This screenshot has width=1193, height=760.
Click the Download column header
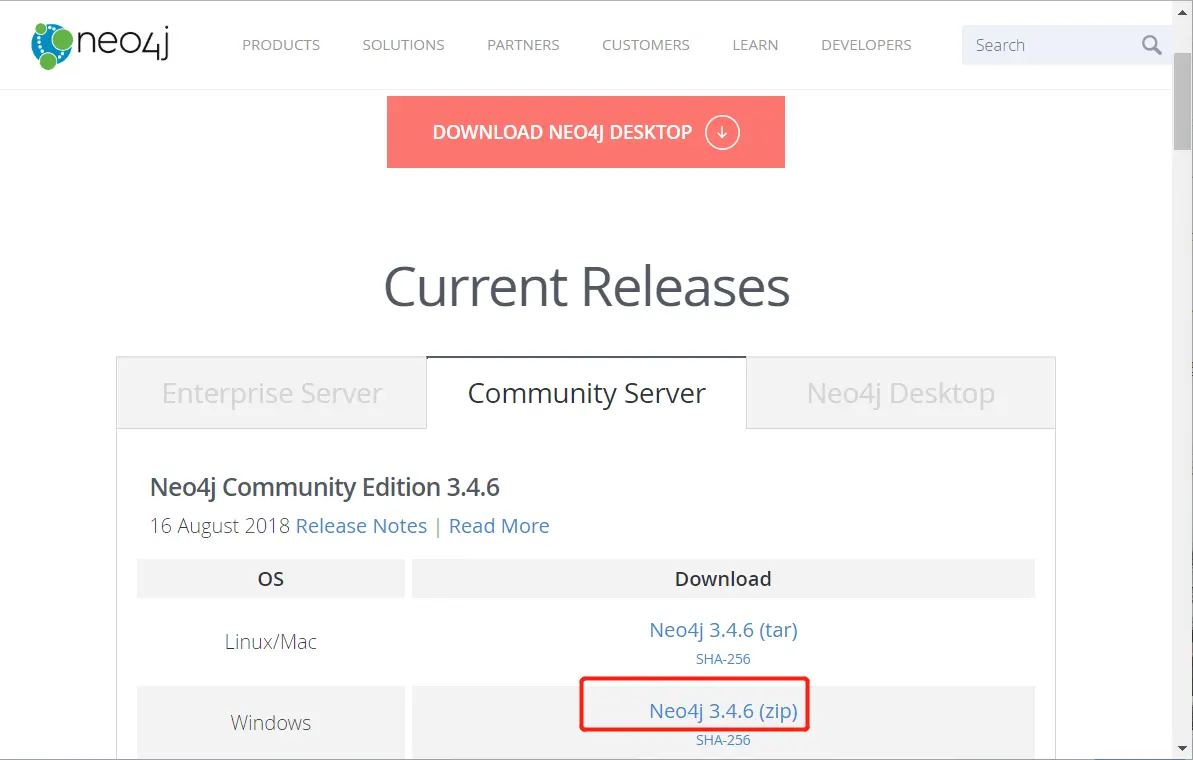(723, 579)
